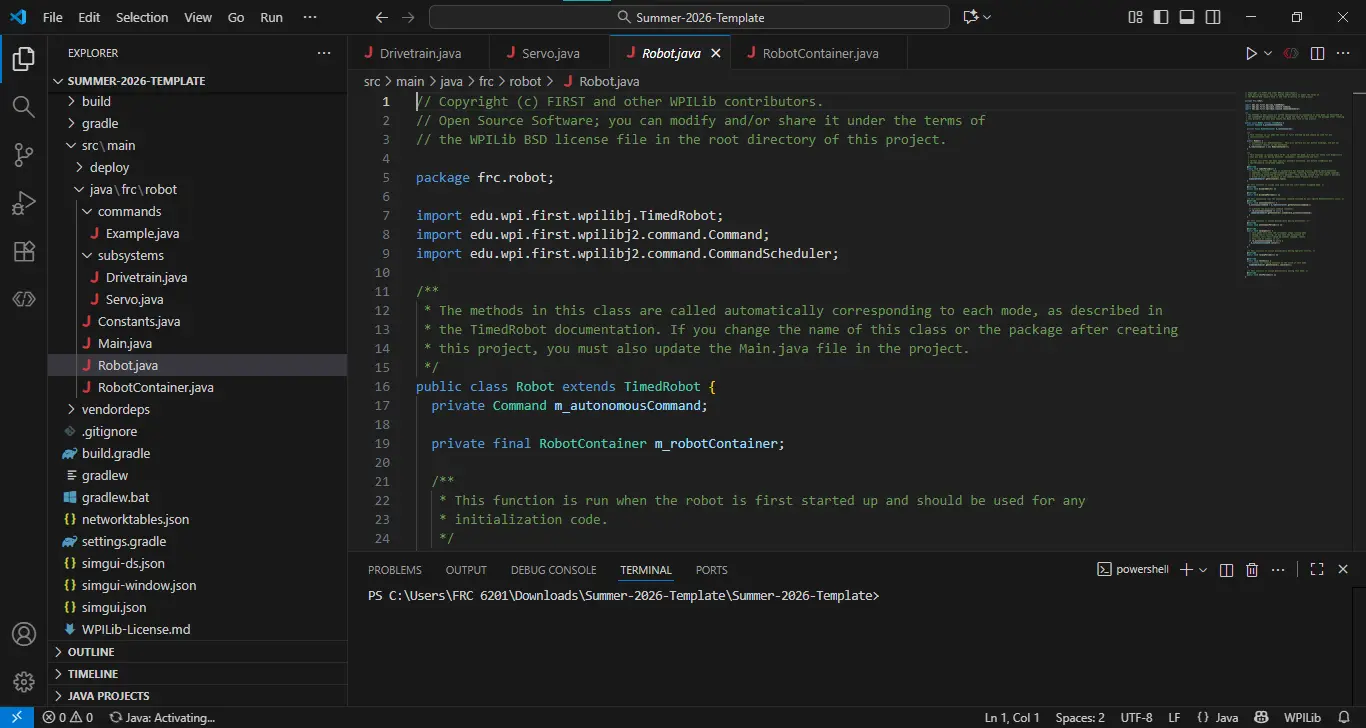Open the Search view in activity bar
Screen dimensions: 1366x728
[23, 106]
